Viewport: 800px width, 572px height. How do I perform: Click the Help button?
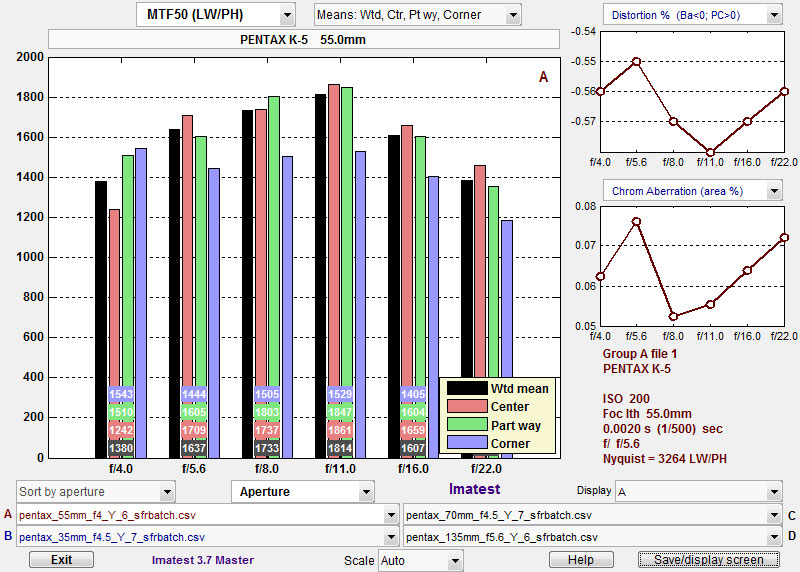click(x=581, y=560)
